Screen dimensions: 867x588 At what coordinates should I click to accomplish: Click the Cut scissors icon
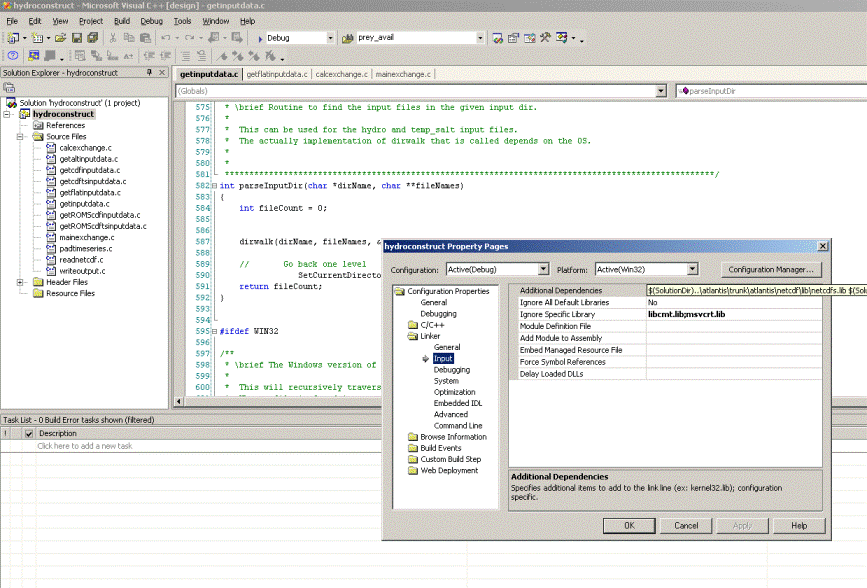point(114,38)
